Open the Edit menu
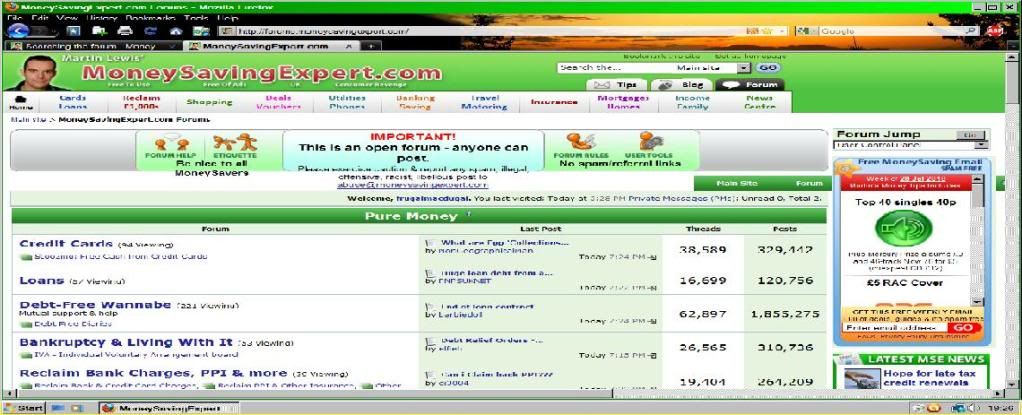Image resolution: width=1022 pixels, height=415 pixels. [x=39, y=18]
